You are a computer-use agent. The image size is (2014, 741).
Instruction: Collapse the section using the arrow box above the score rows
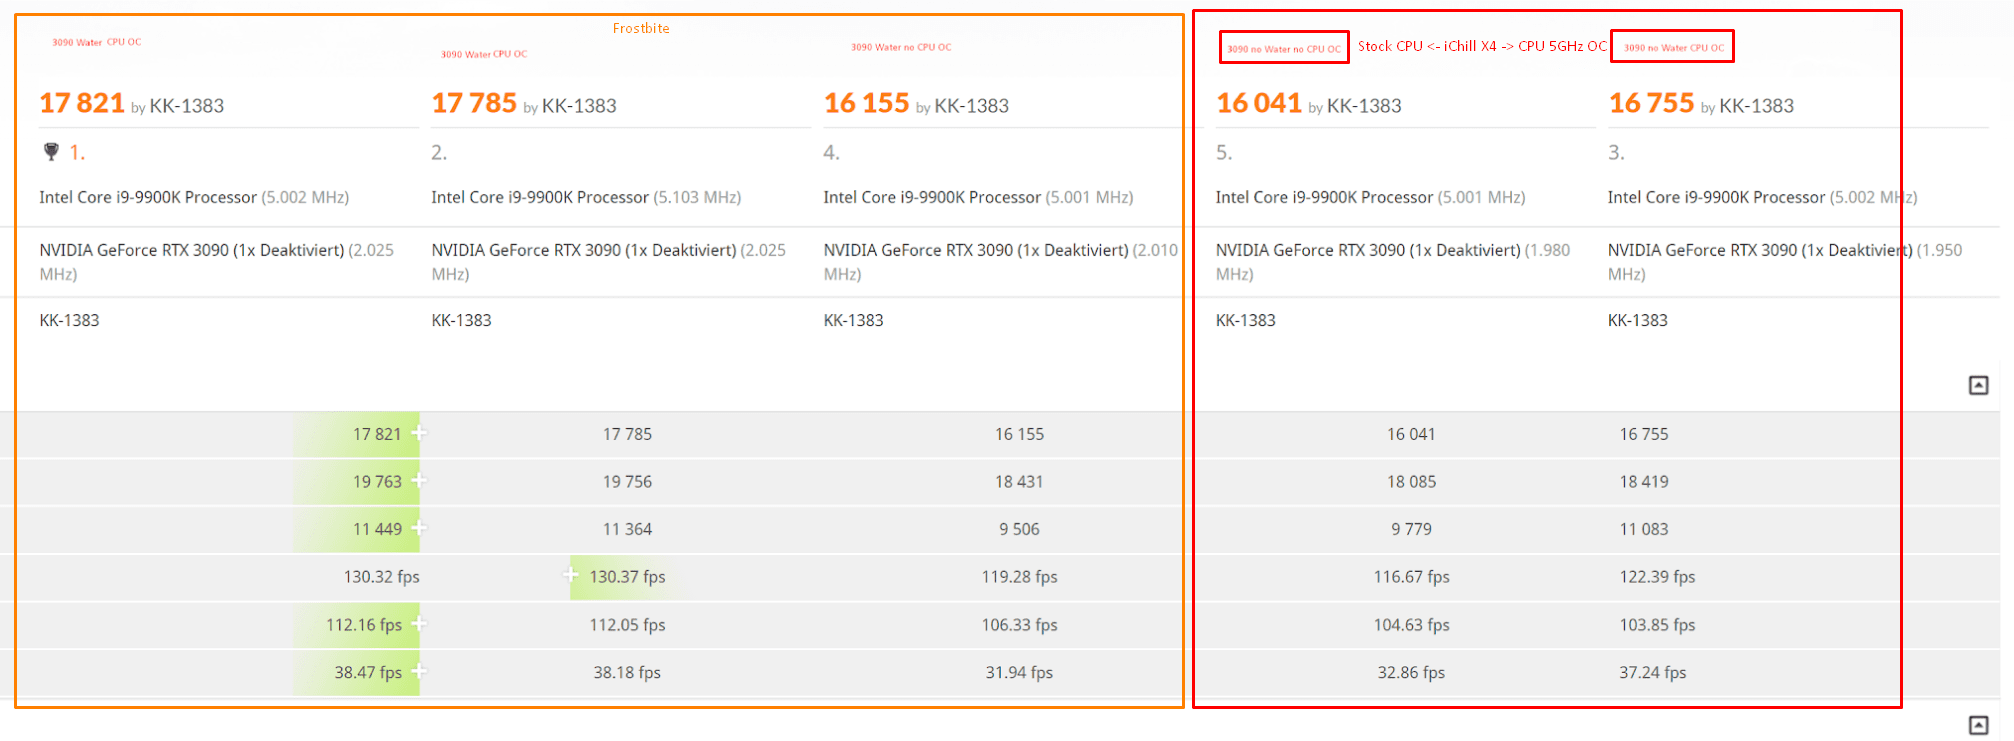click(x=1978, y=385)
